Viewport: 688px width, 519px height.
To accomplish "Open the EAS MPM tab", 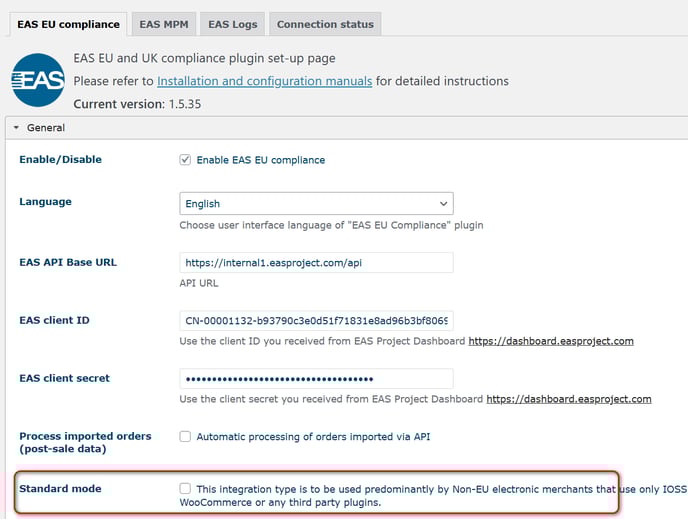I will 164,24.
